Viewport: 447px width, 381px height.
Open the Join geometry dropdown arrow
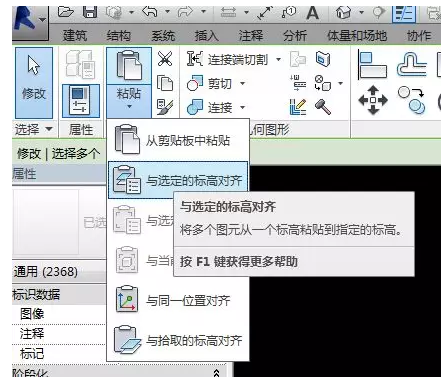coord(242,107)
